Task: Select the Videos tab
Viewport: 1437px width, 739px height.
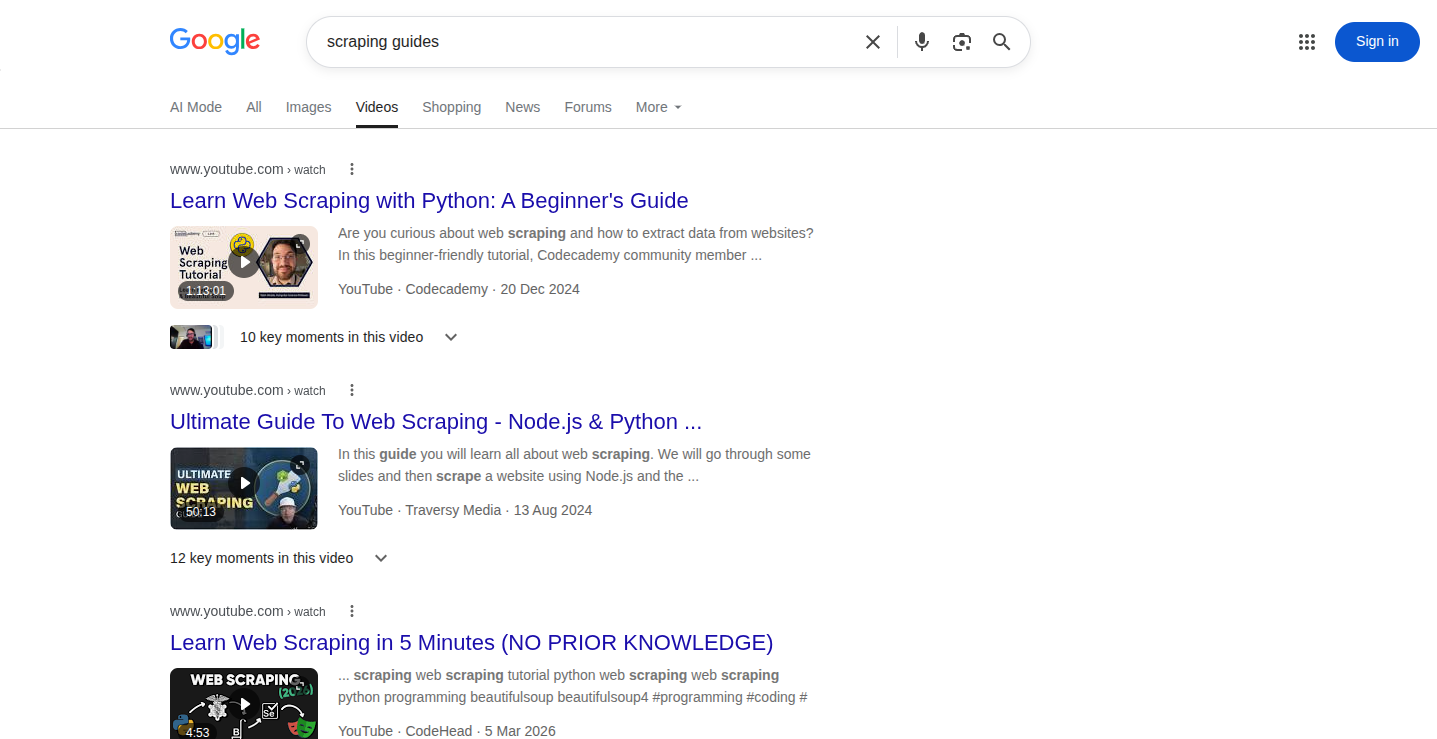Action: point(377,107)
